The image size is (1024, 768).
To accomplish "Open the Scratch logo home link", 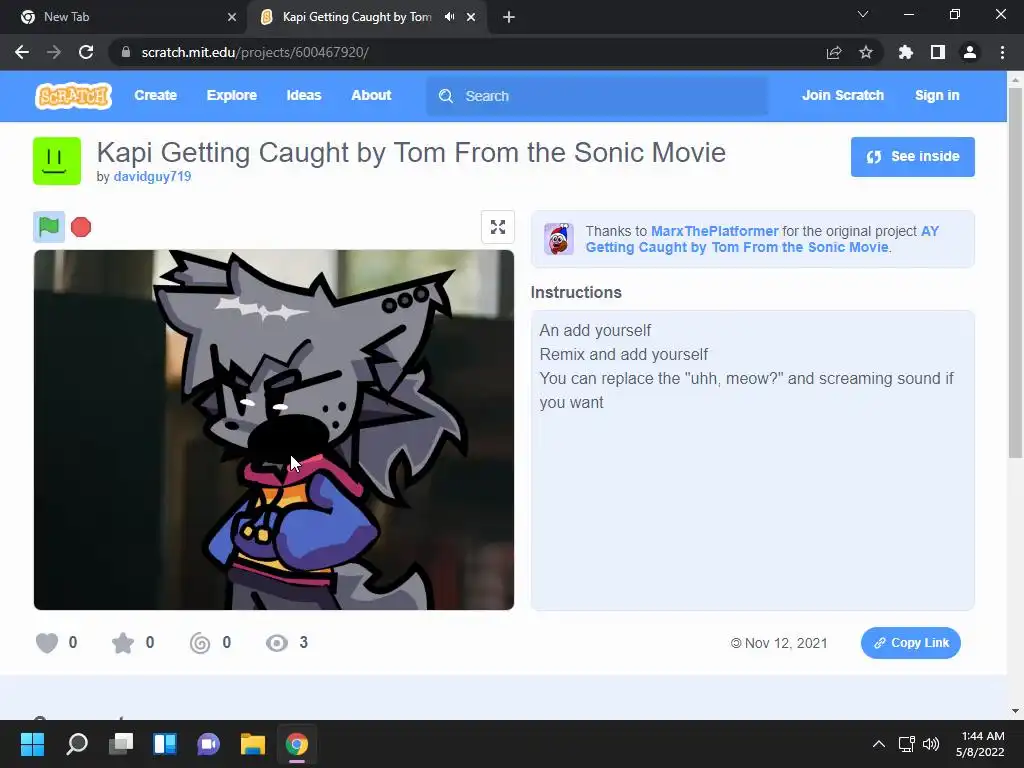I will pyautogui.click(x=73, y=96).
